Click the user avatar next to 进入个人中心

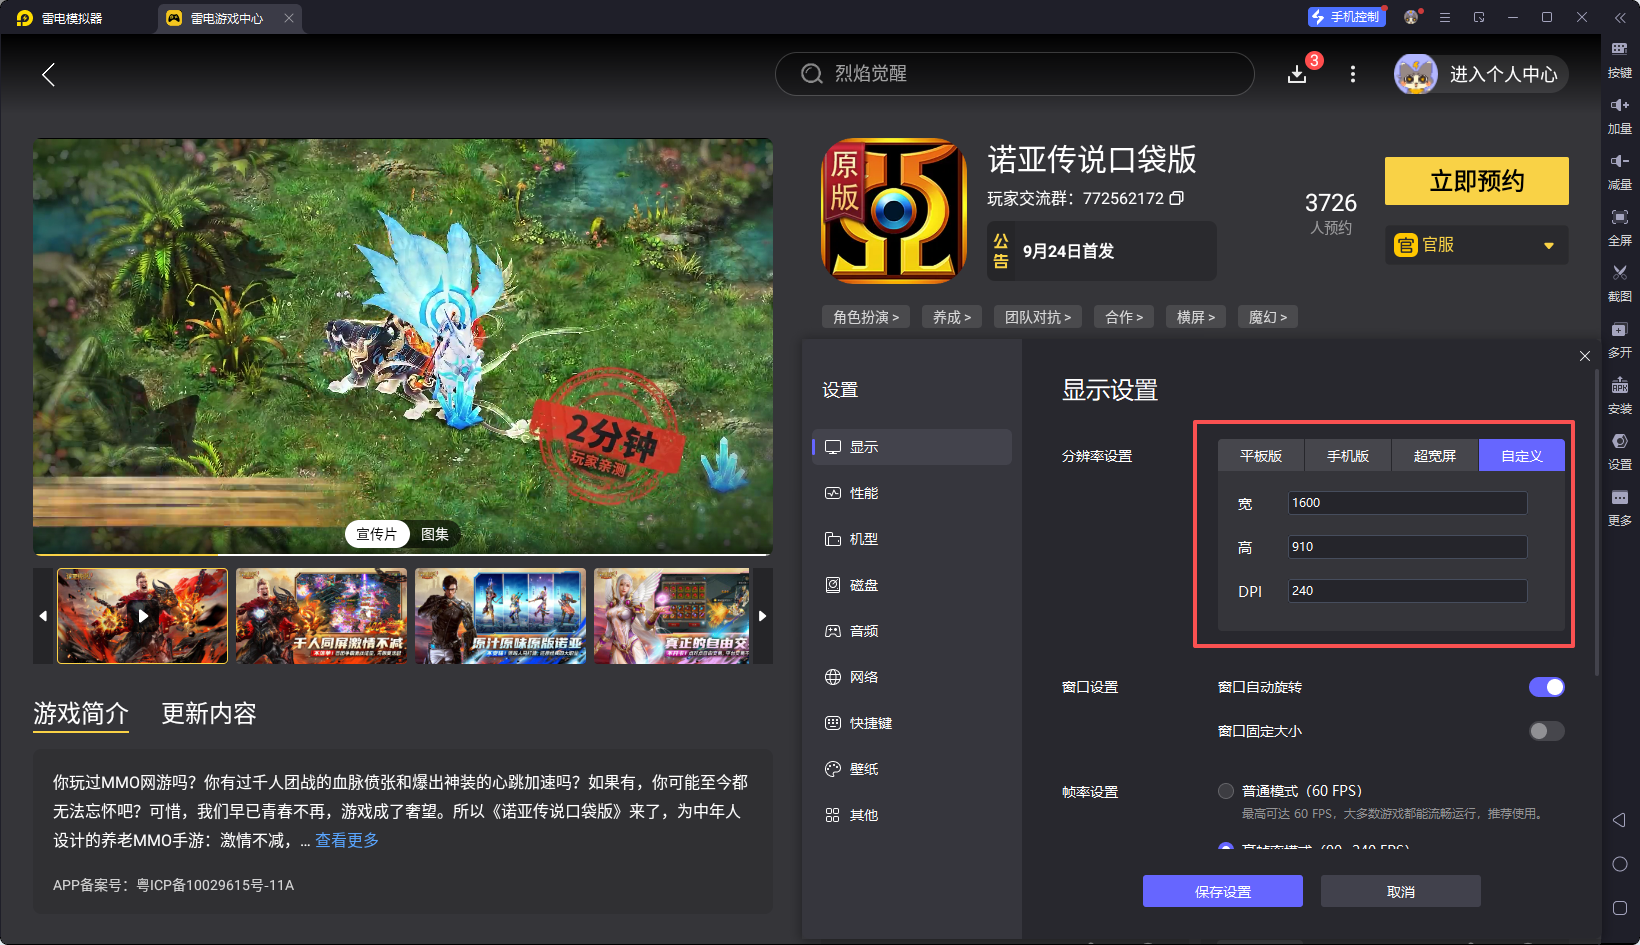click(x=1416, y=74)
